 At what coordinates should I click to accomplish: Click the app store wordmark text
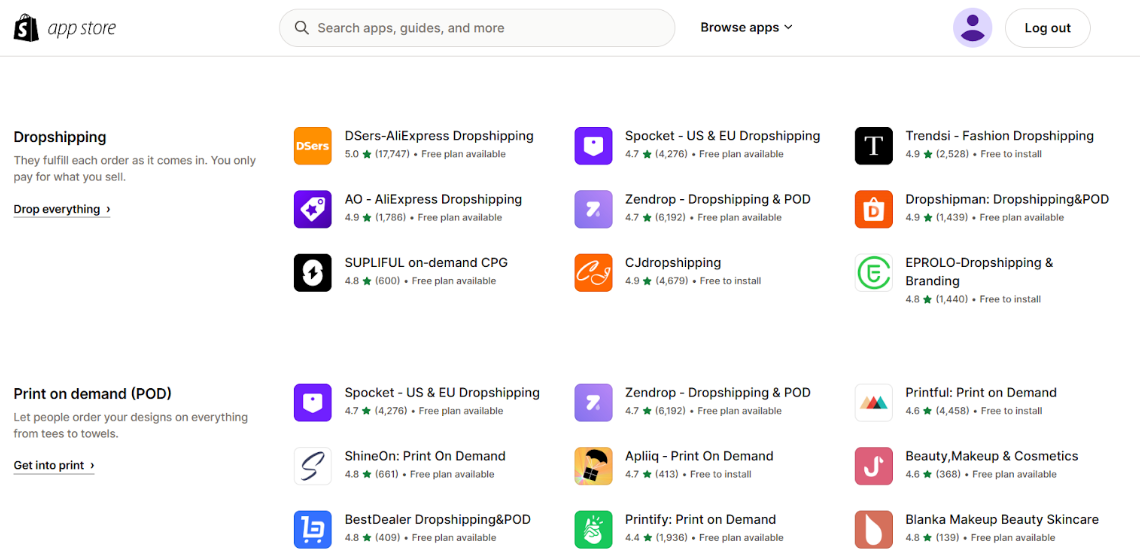(81, 28)
